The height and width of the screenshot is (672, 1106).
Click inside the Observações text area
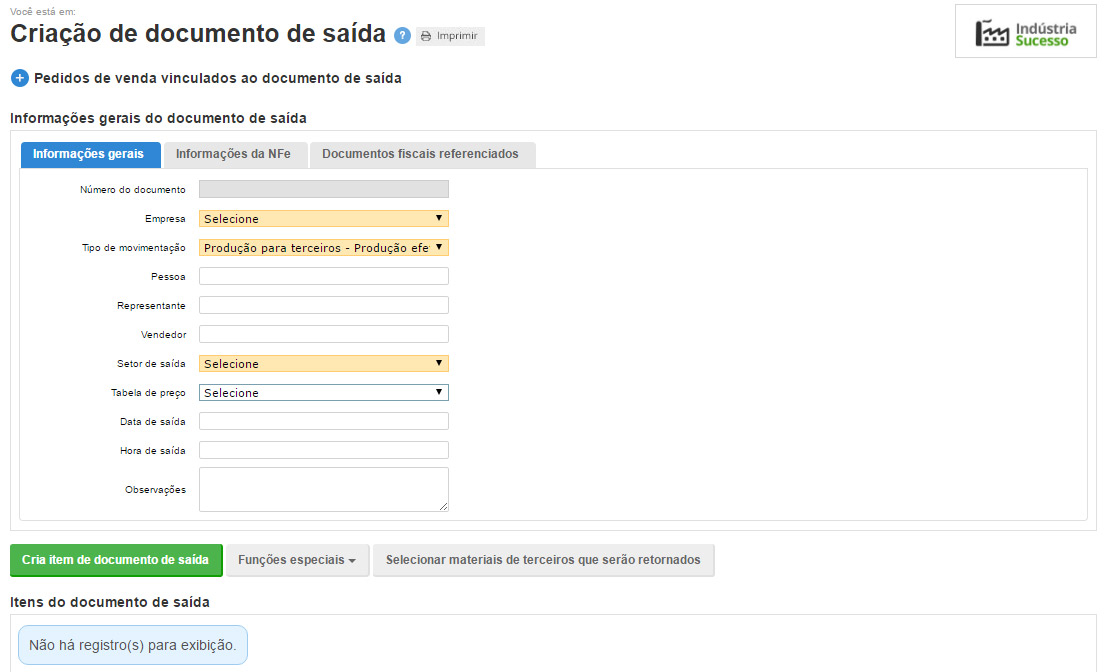tap(323, 489)
